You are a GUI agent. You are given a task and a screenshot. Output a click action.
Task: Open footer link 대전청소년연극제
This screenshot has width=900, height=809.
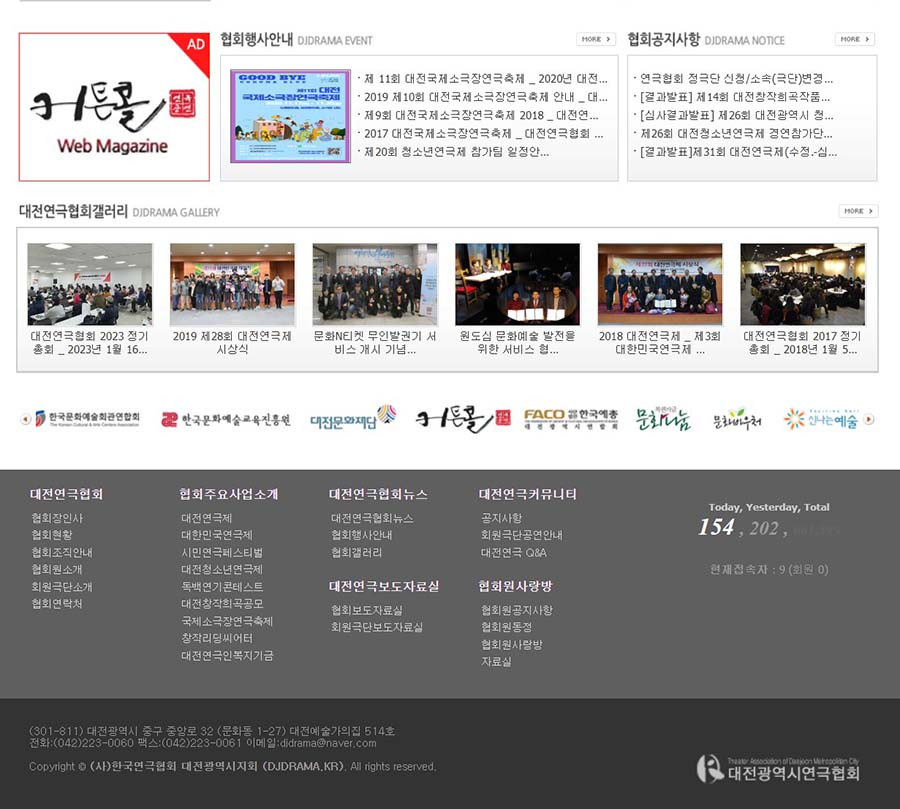point(222,569)
